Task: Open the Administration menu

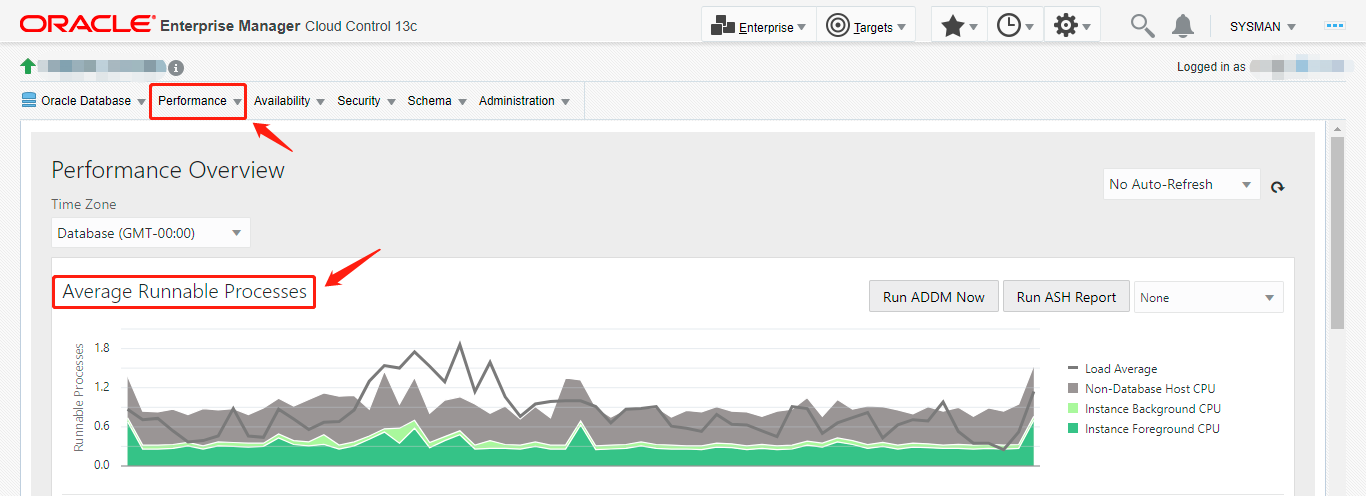Action: (x=524, y=101)
